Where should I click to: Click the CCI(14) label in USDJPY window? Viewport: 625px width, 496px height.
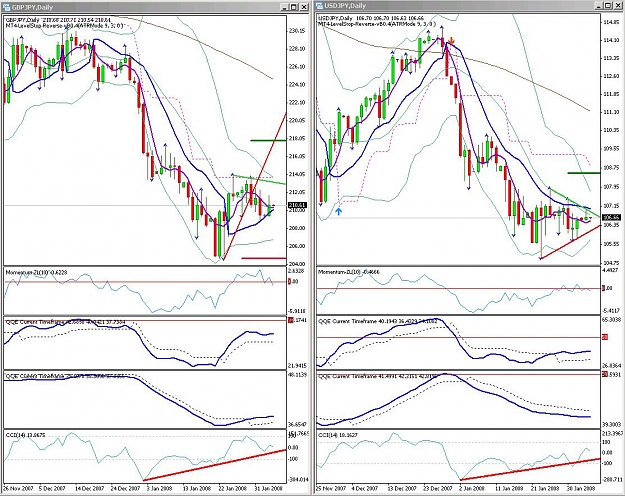tap(327, 435)
